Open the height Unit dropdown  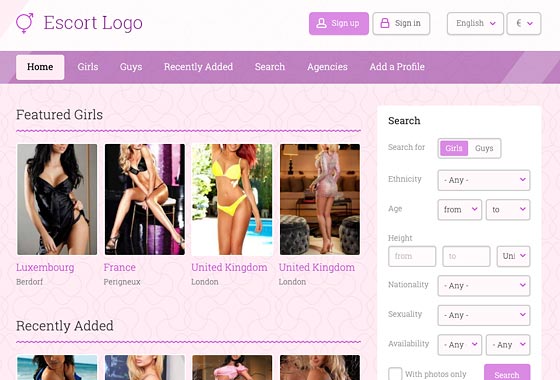point(513,256)
